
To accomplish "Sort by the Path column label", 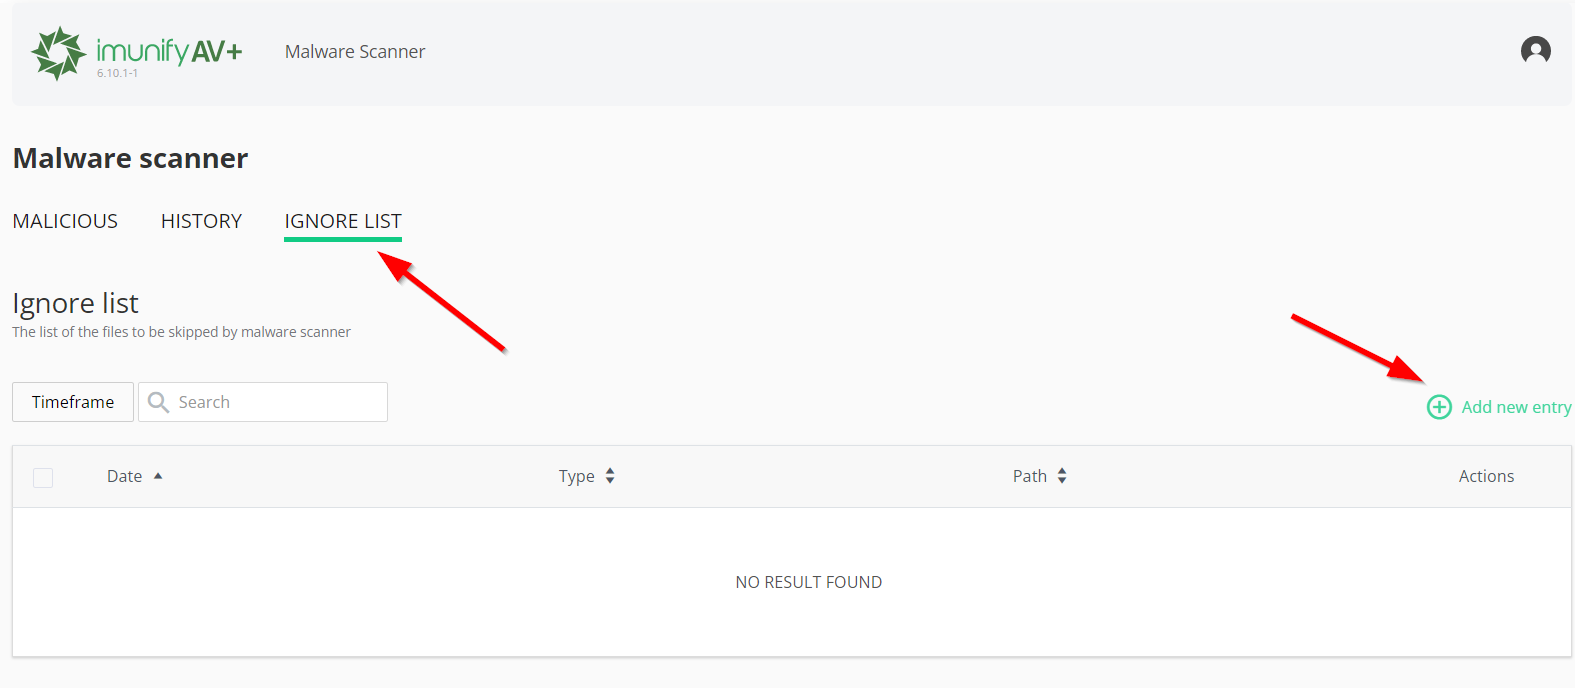I will pos(1030,476).
